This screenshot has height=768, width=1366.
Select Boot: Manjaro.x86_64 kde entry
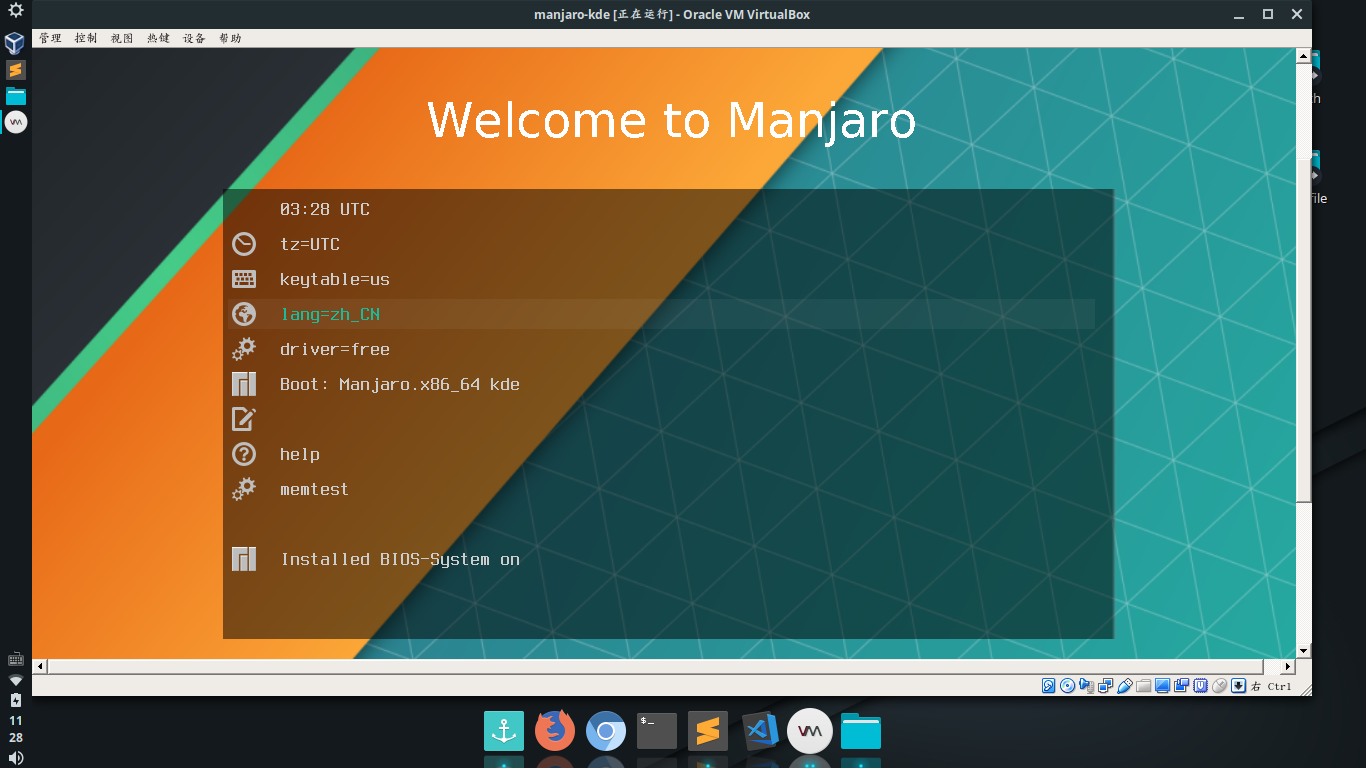click(x=662, y=384)
